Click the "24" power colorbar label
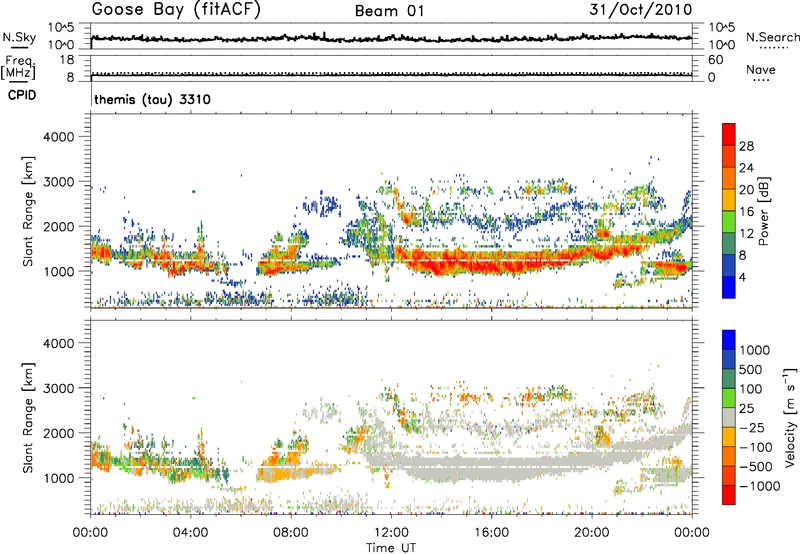 746,168
